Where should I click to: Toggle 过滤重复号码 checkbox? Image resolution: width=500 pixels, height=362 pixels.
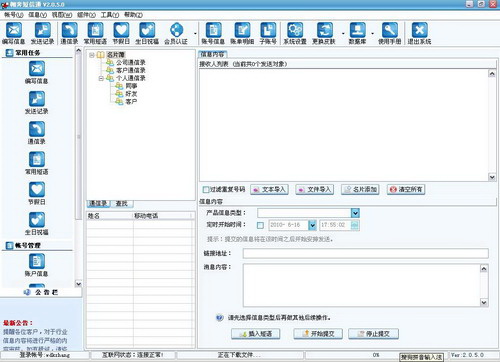click(206, 189)
